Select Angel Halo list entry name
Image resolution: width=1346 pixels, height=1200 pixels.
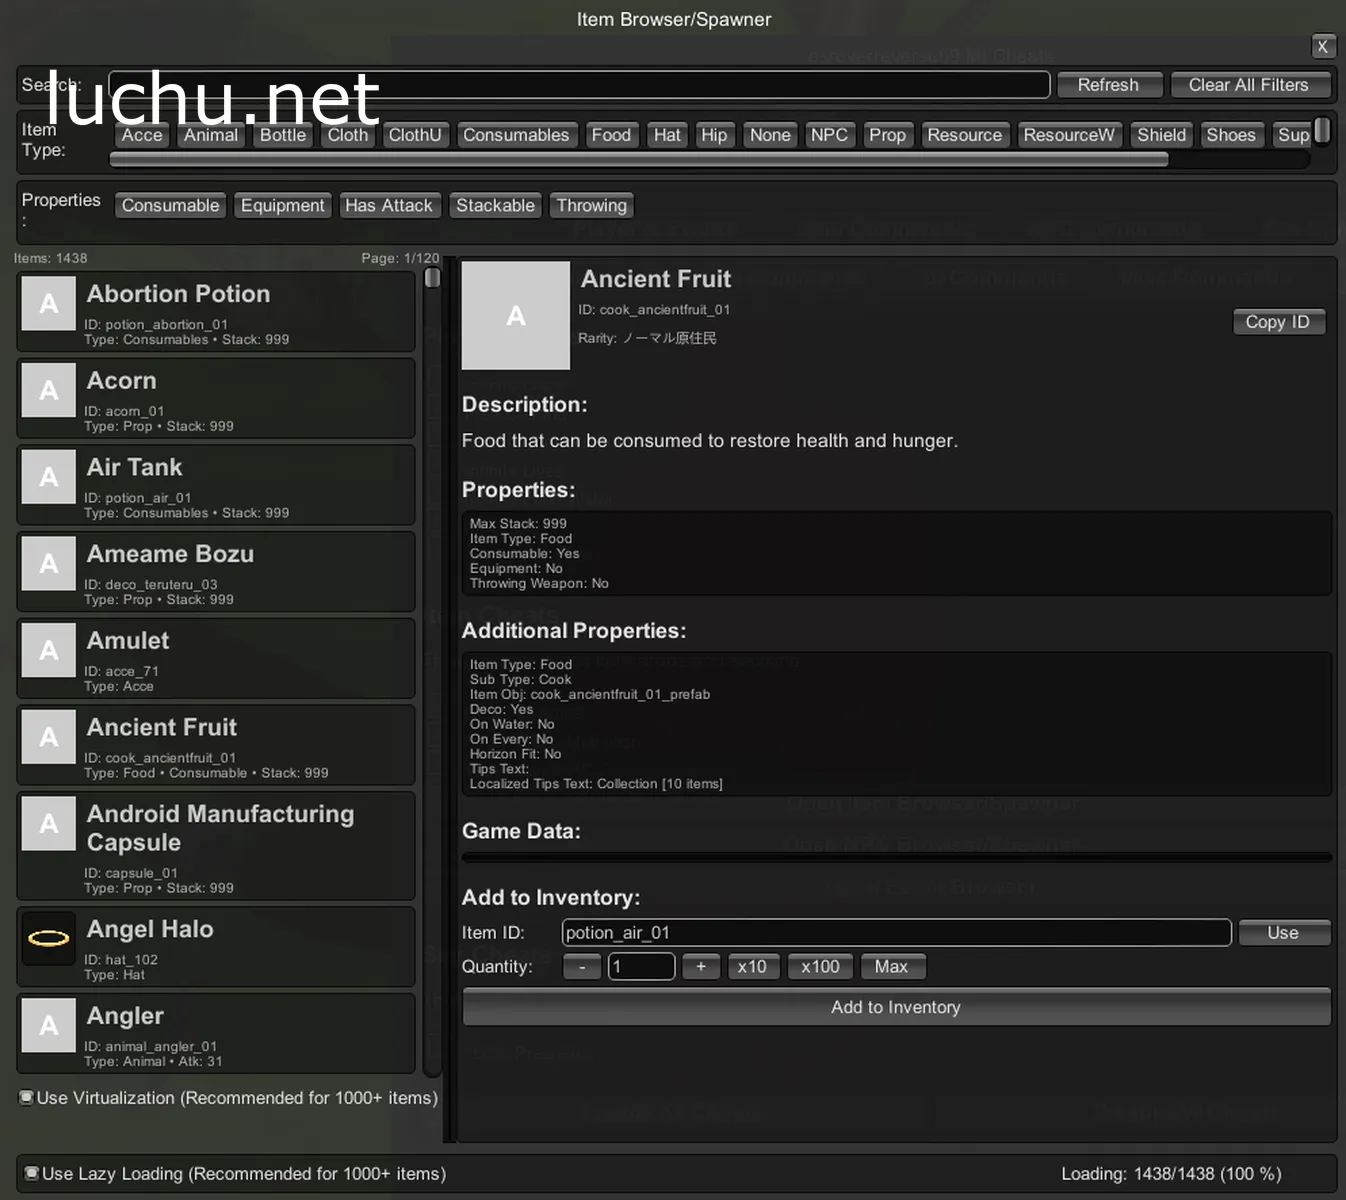pyautogui.click(x=150, y=930)
